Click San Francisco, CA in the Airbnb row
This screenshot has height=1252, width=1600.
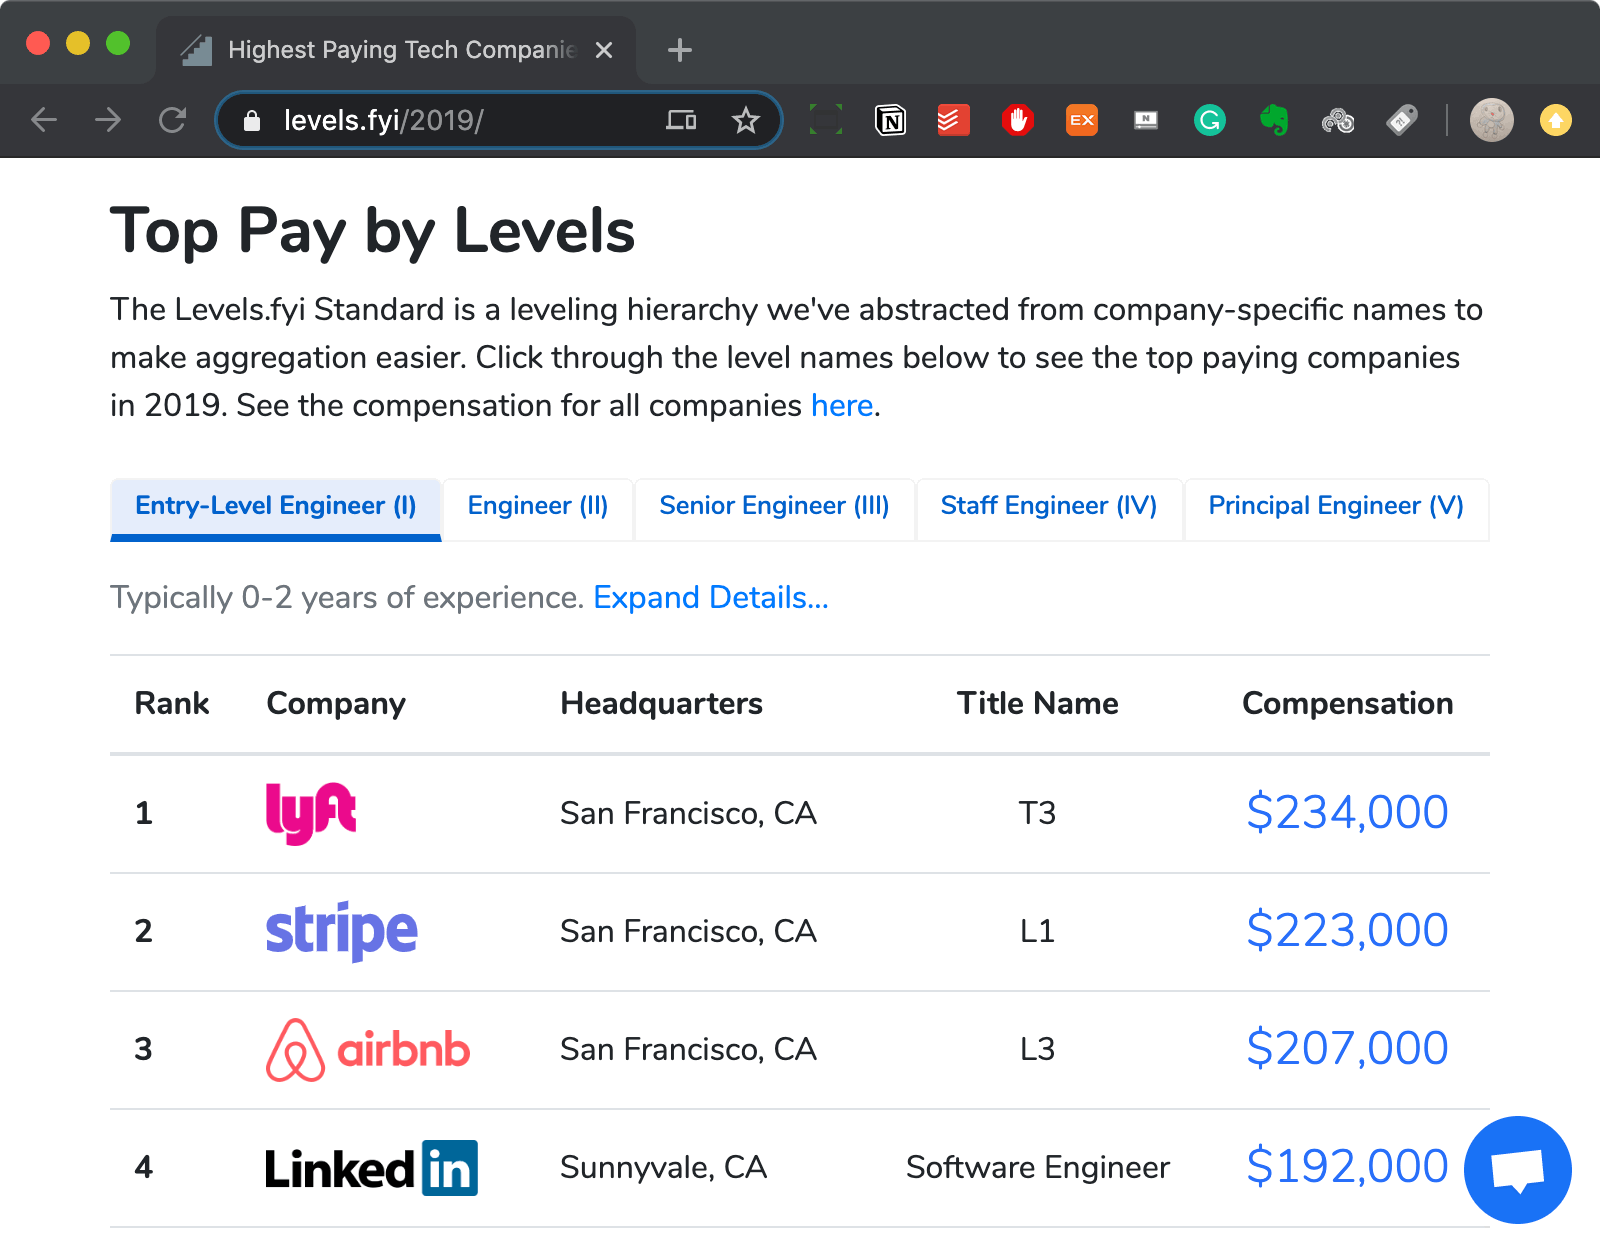(x=689, y=1050)
